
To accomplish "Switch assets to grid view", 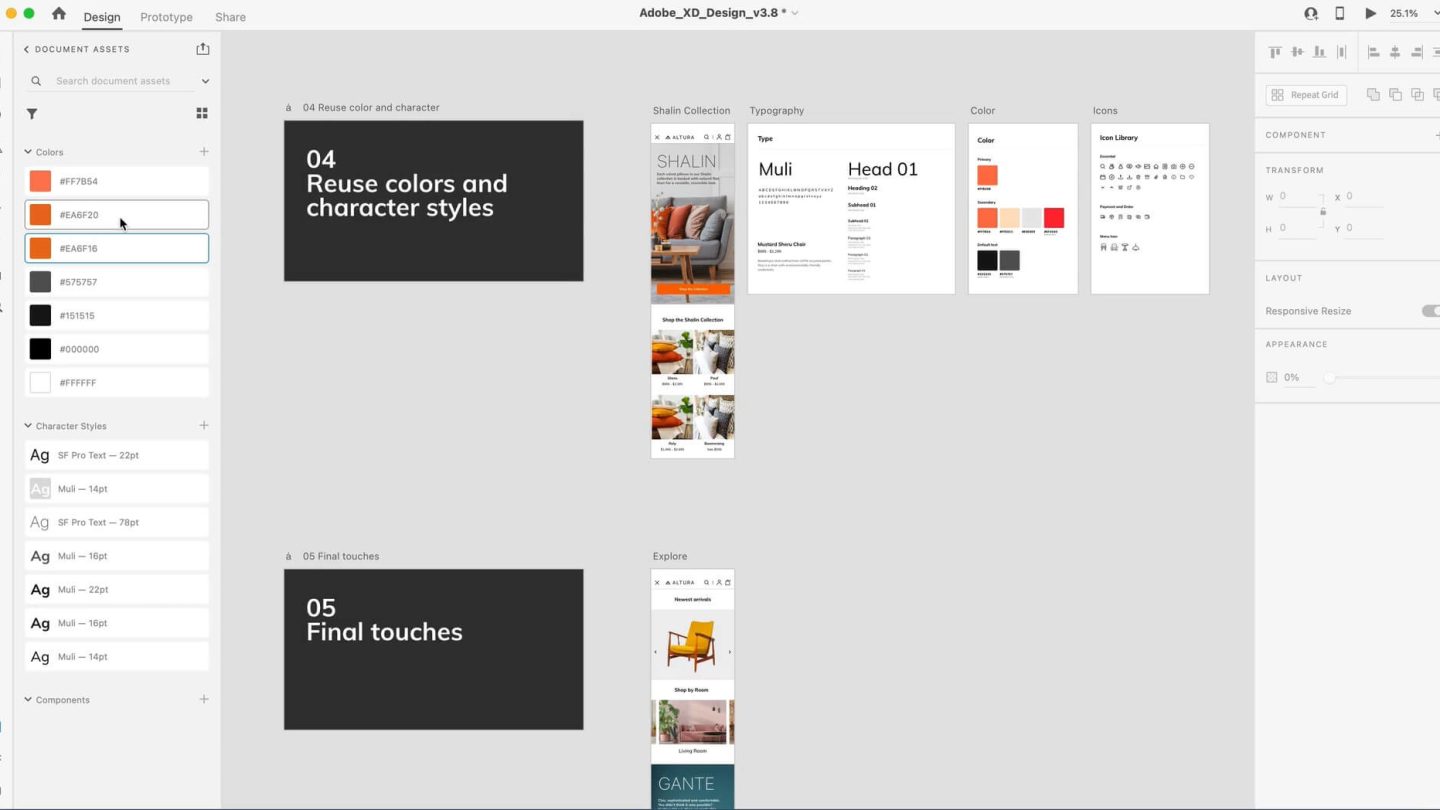I will [202, 114].
